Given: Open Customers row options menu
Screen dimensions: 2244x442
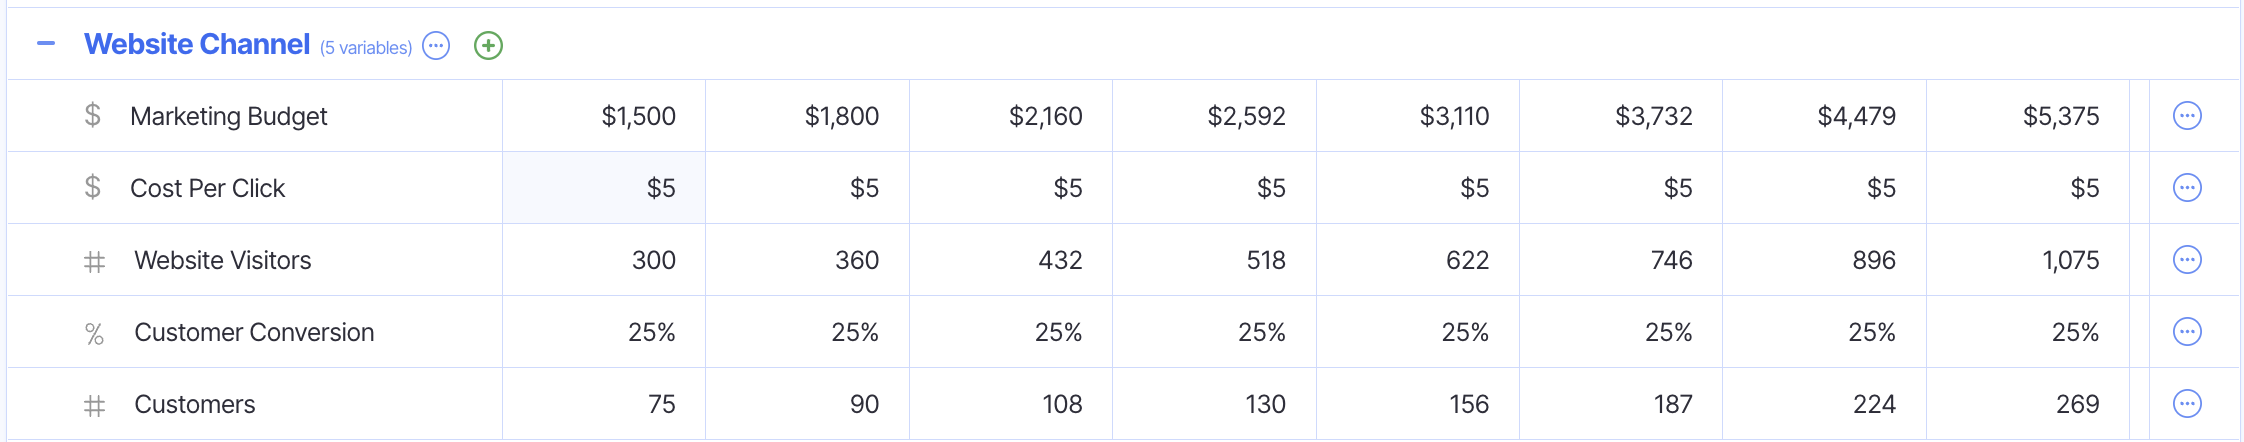Looking at the screenshot, I should point(2187,404).
